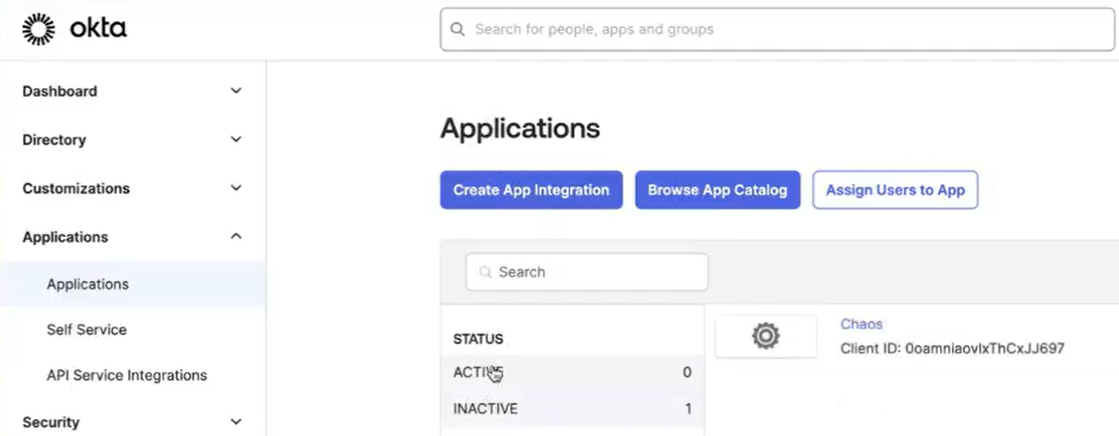
Task: Click the STATUS filter heading
Action: 478,339
